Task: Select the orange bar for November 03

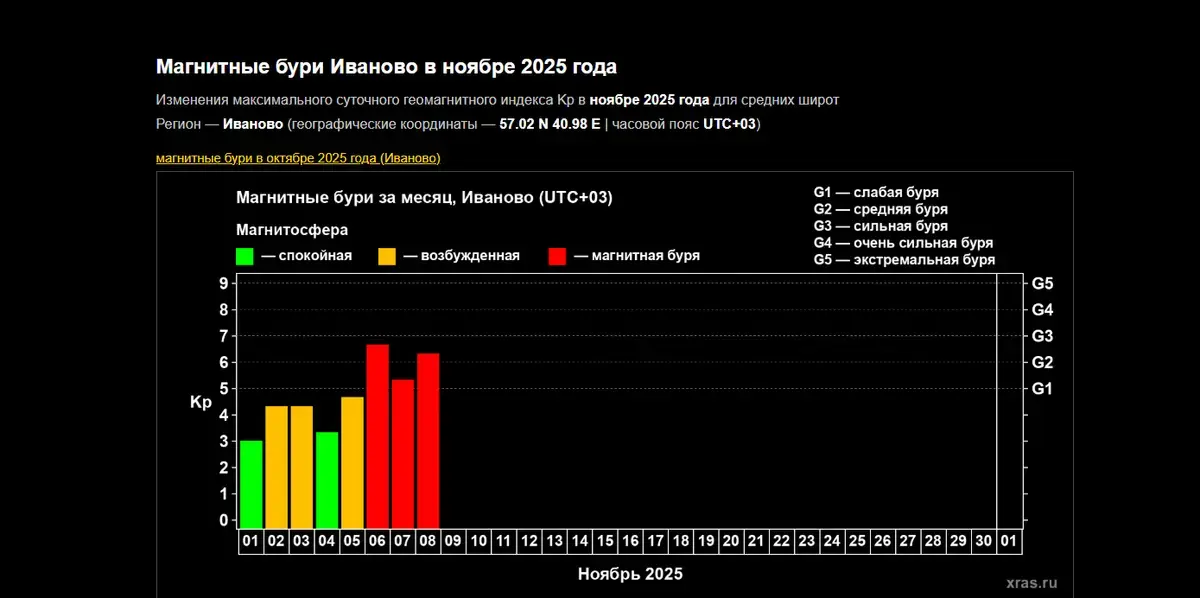Action: click(x=302, y=466)
